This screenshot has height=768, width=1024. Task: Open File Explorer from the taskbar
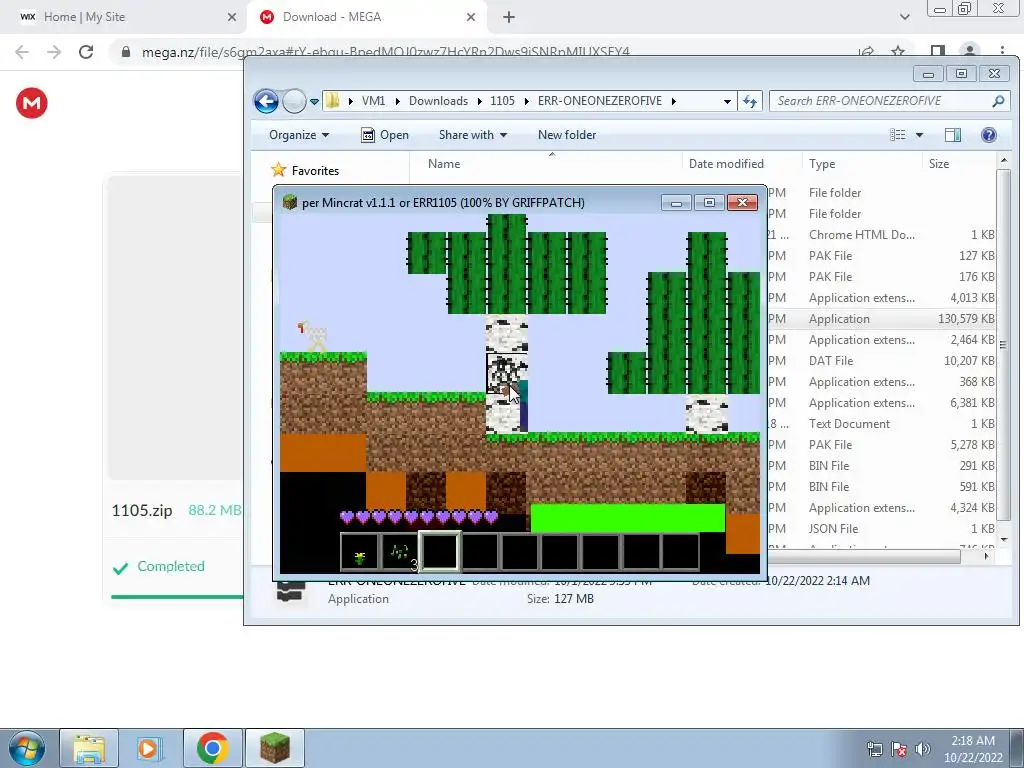89,748
